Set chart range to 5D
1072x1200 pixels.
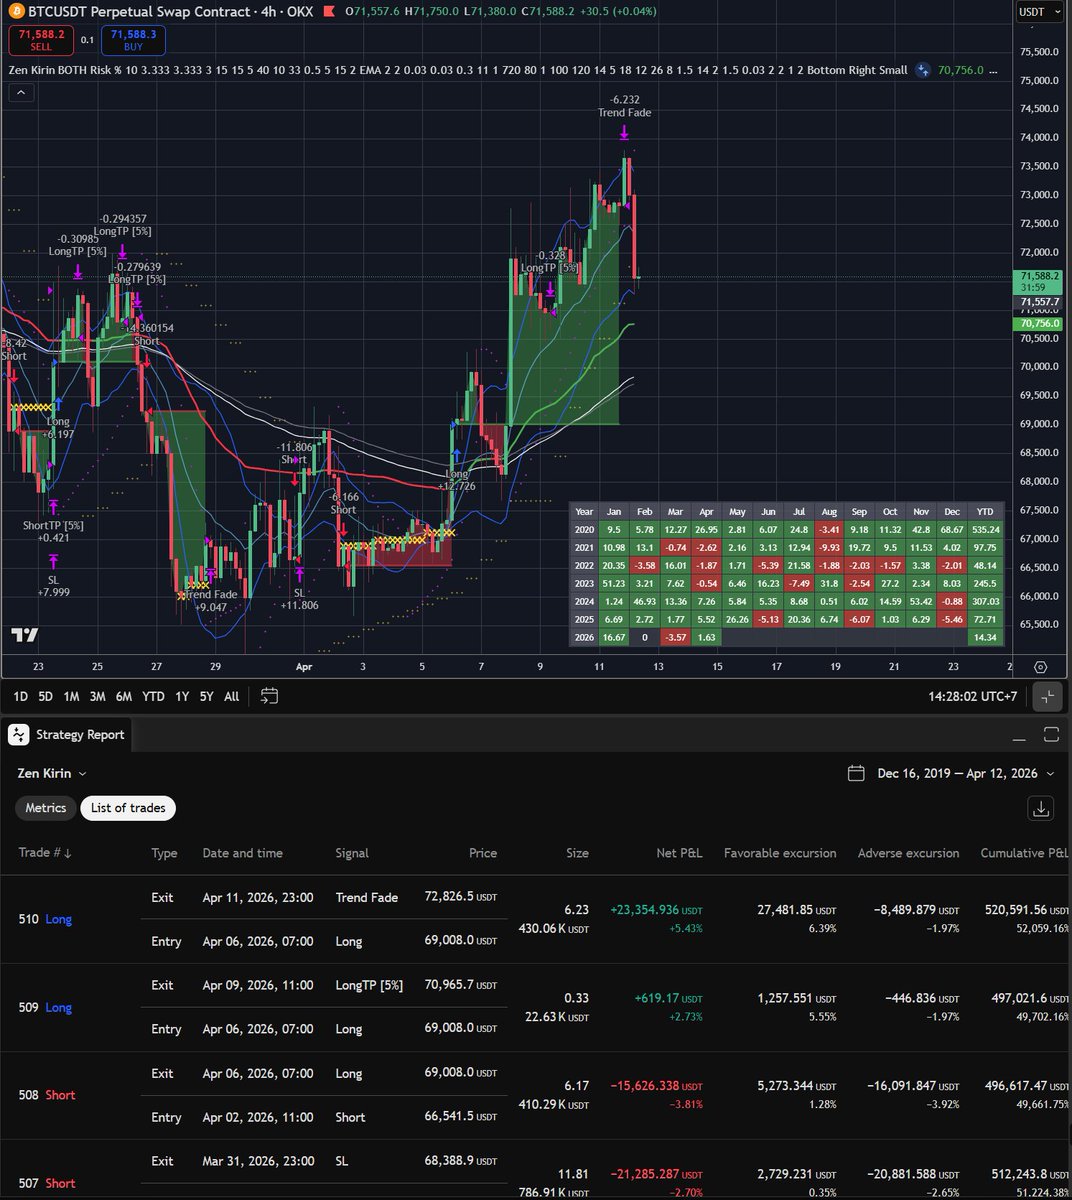[x=46, y=696]
